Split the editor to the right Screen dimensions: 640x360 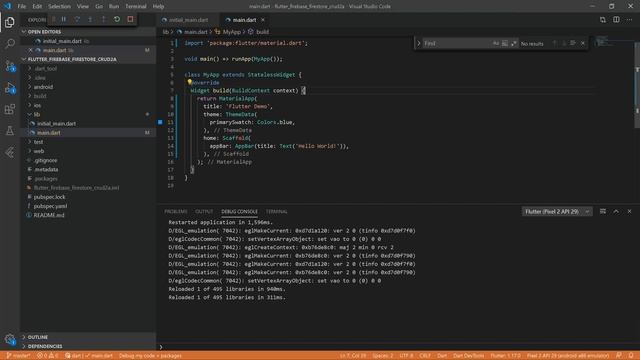click(x=616, y=20)
